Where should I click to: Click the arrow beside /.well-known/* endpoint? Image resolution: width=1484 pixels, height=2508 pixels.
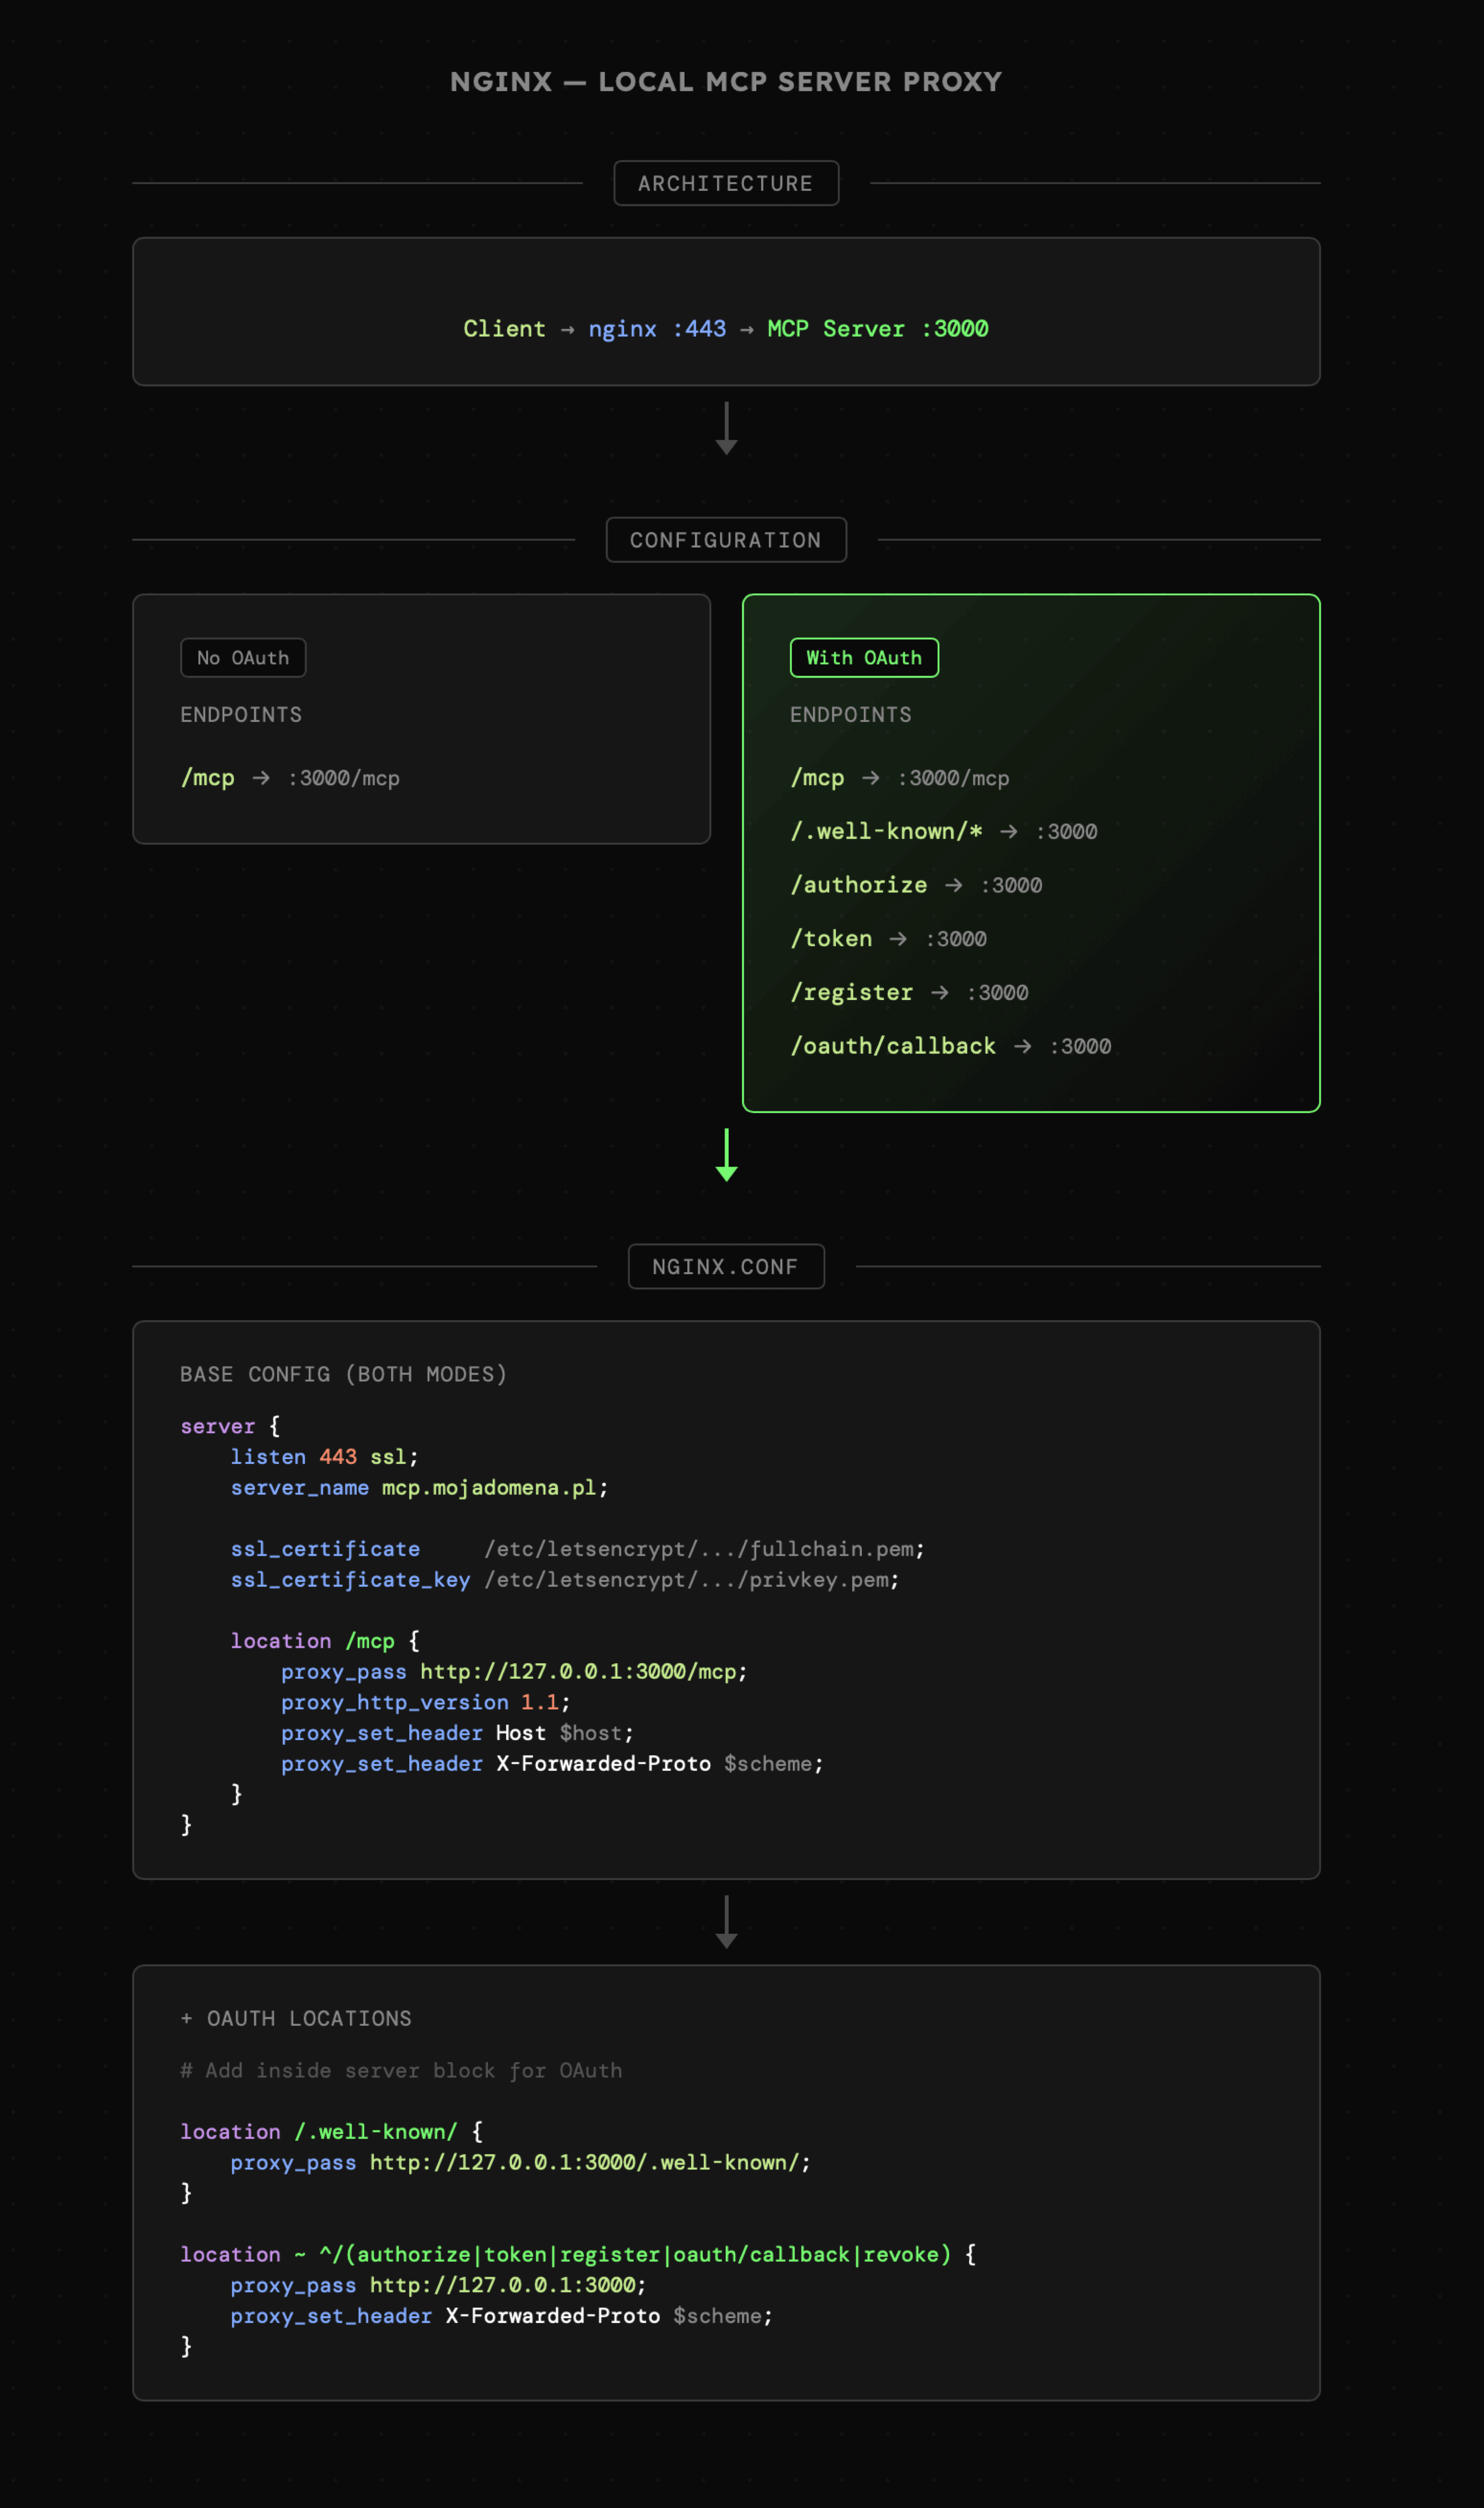1008,832
